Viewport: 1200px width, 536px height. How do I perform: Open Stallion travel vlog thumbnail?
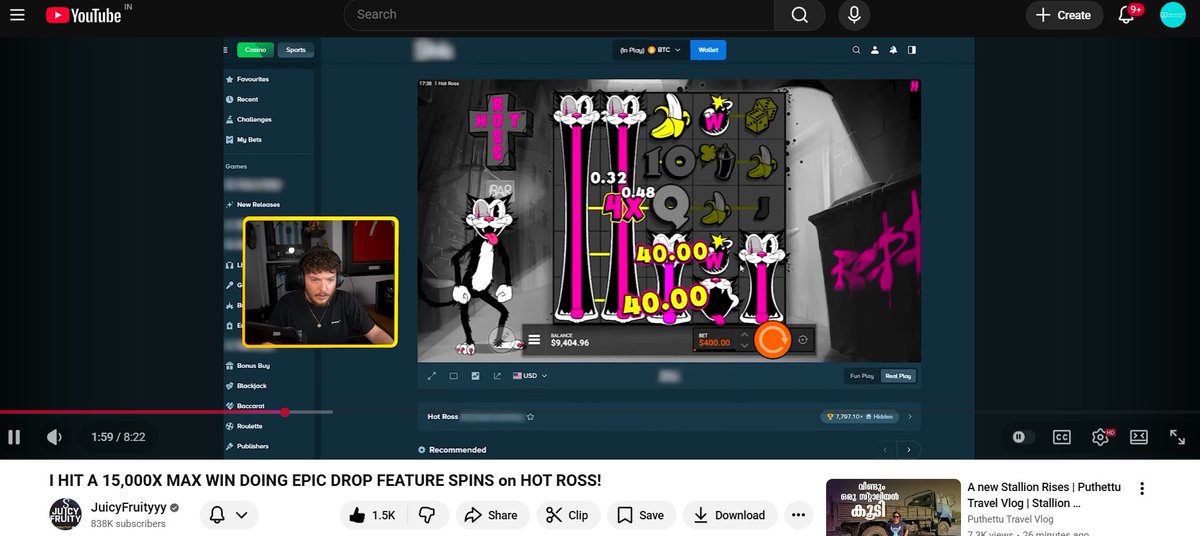(892, 507)
